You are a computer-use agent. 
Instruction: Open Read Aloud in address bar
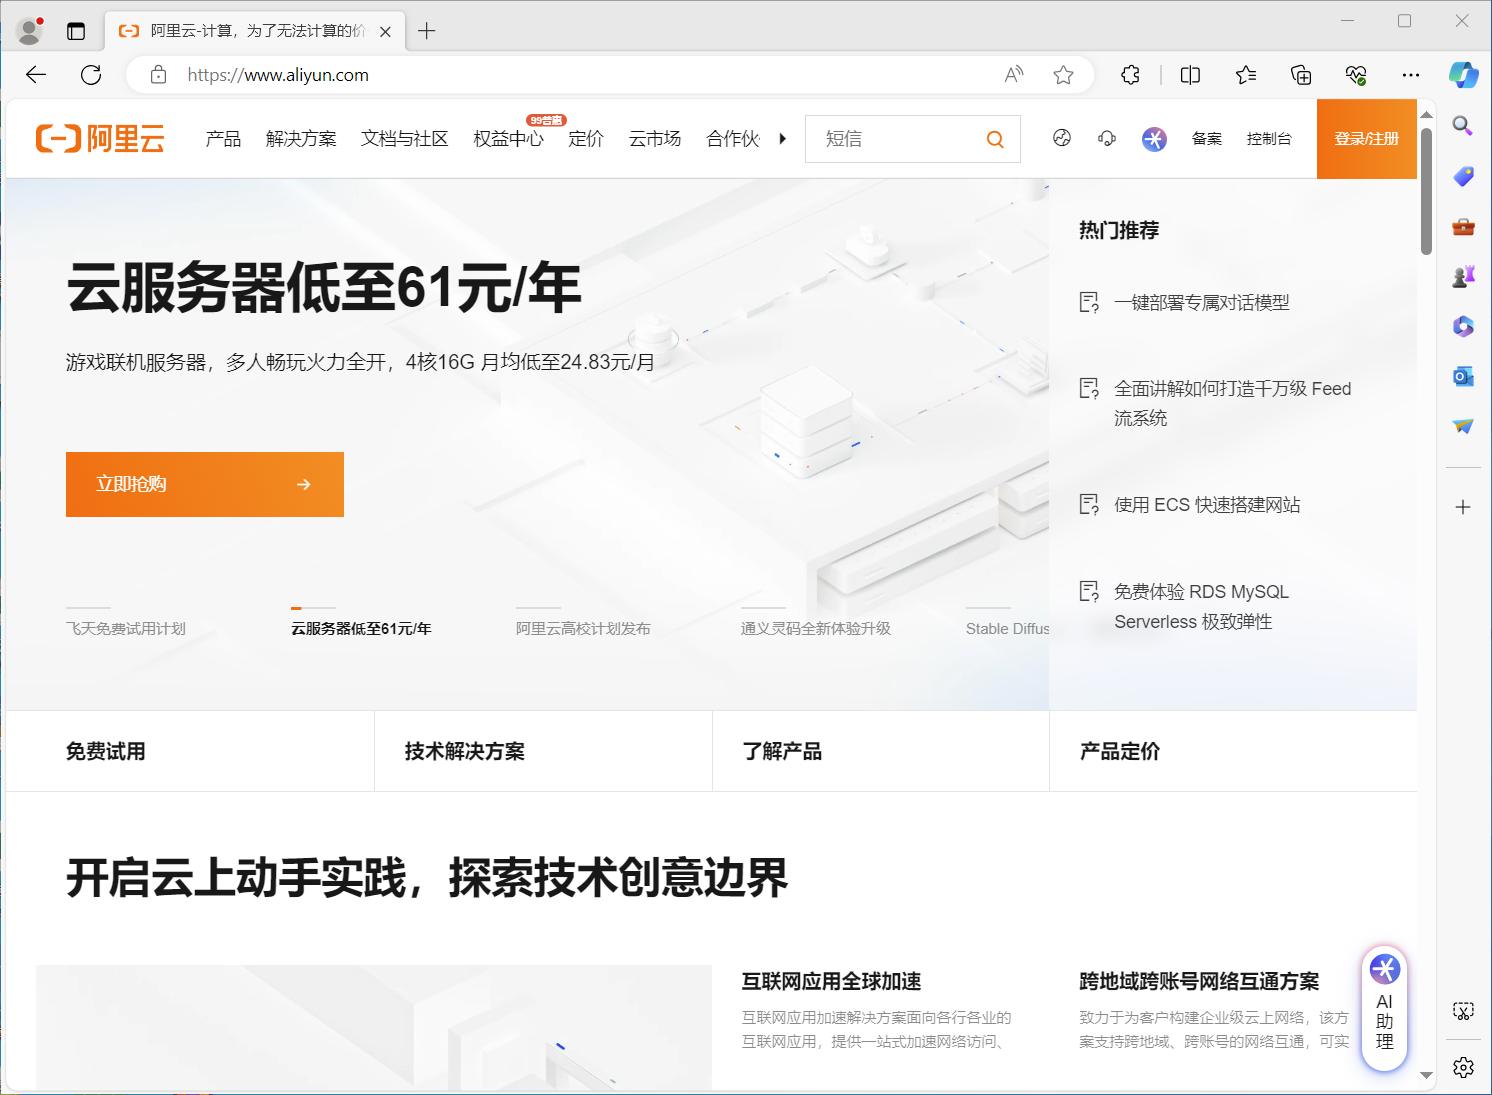(1014, 75)
